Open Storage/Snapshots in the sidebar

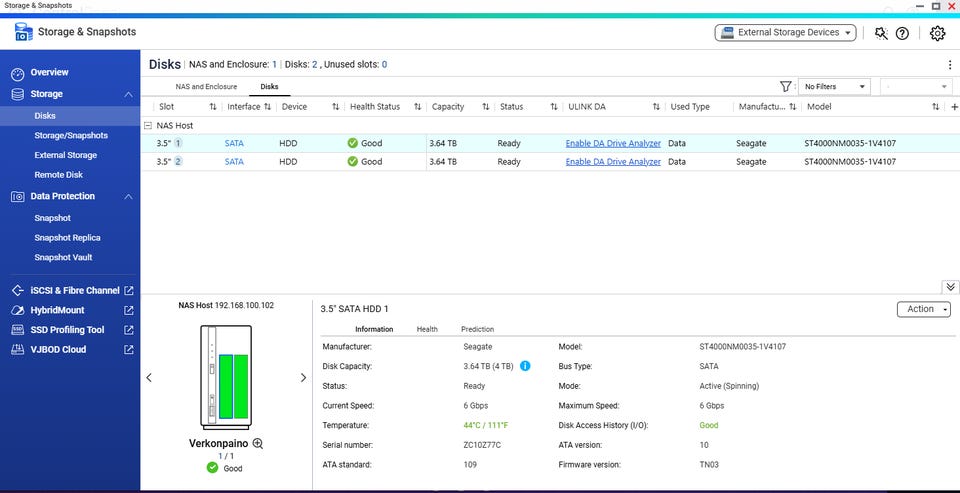(71, 135)
